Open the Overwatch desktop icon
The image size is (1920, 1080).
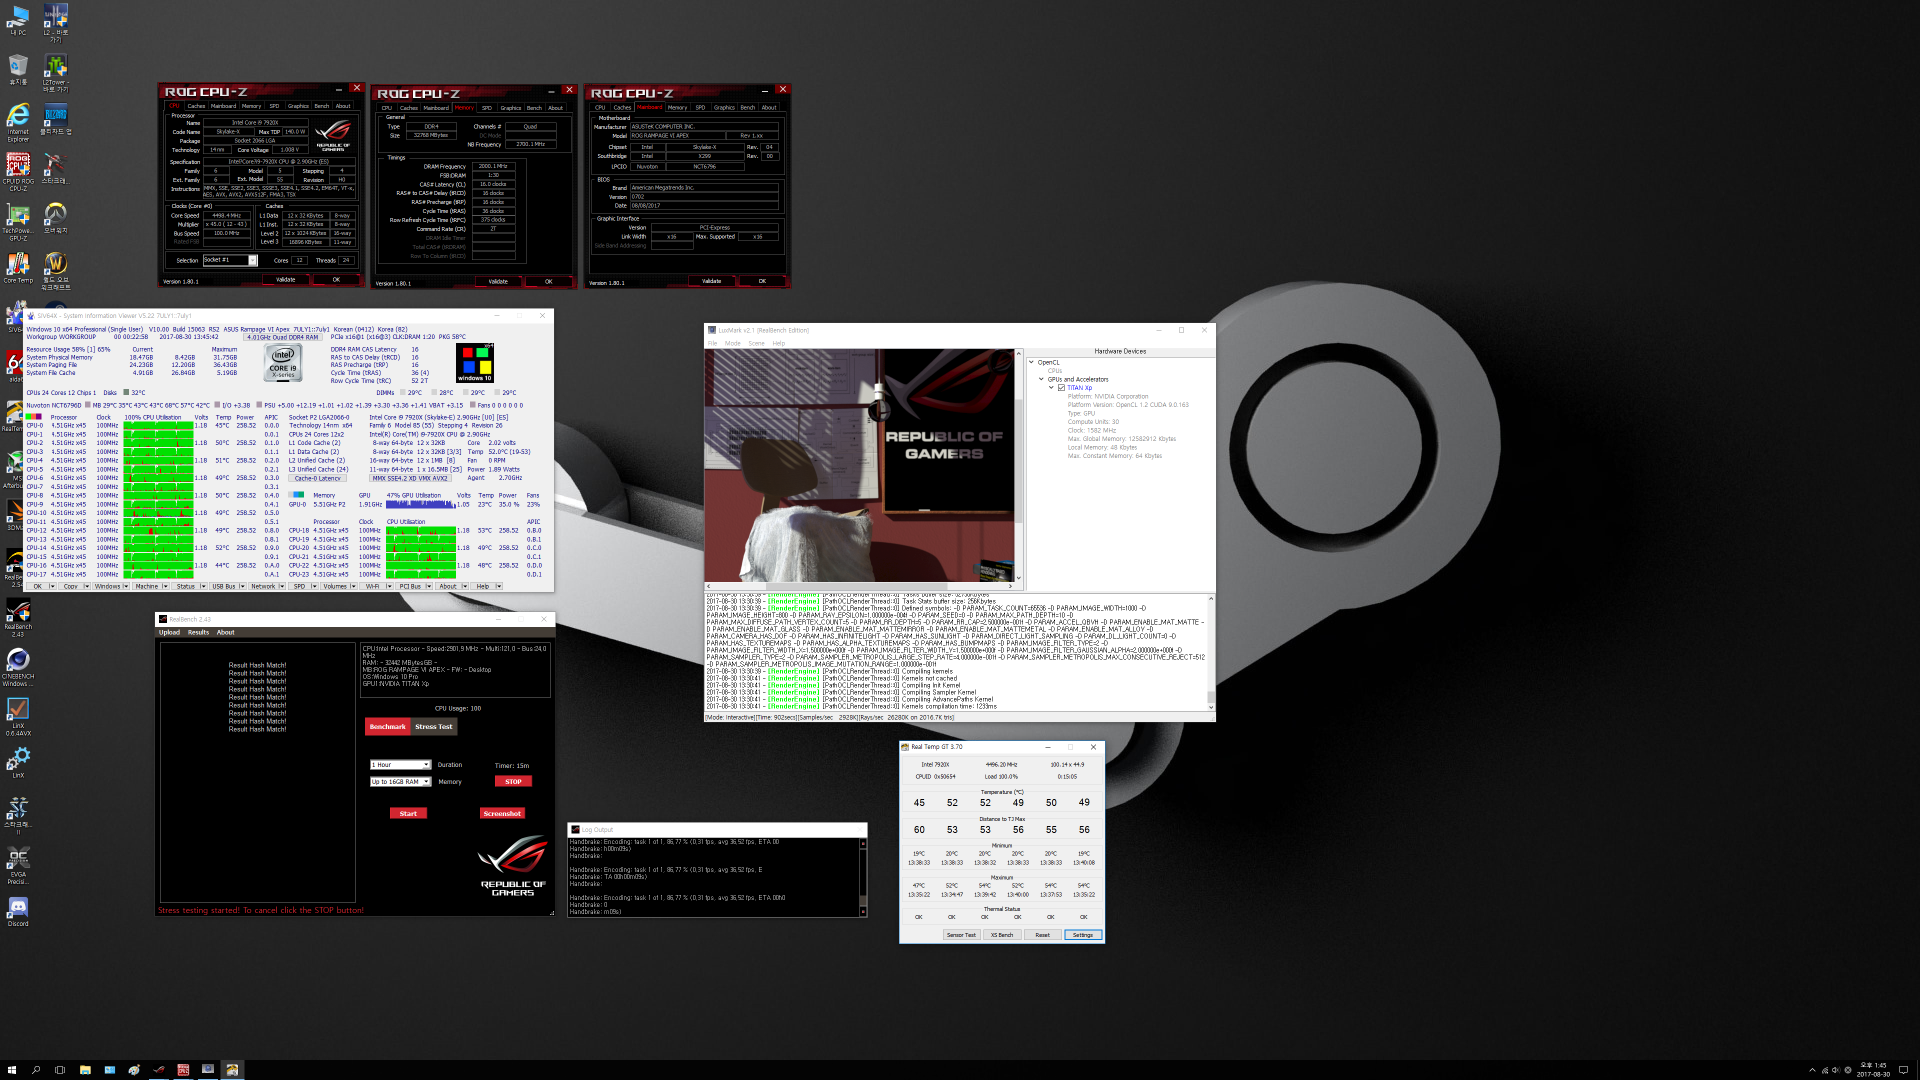coord(55,214)
